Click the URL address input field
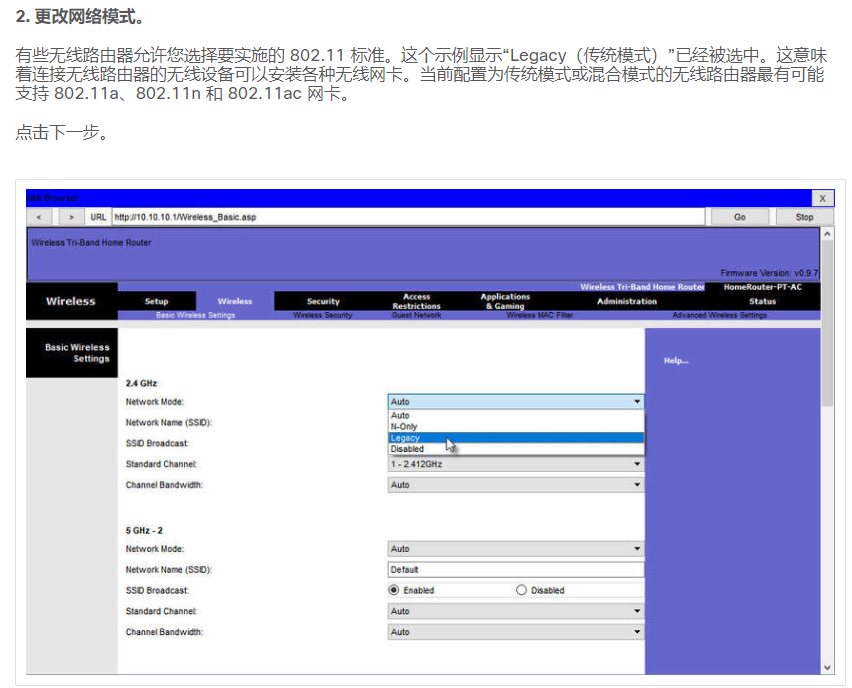Screen dimensions: 852x688 tap(407, 216)
